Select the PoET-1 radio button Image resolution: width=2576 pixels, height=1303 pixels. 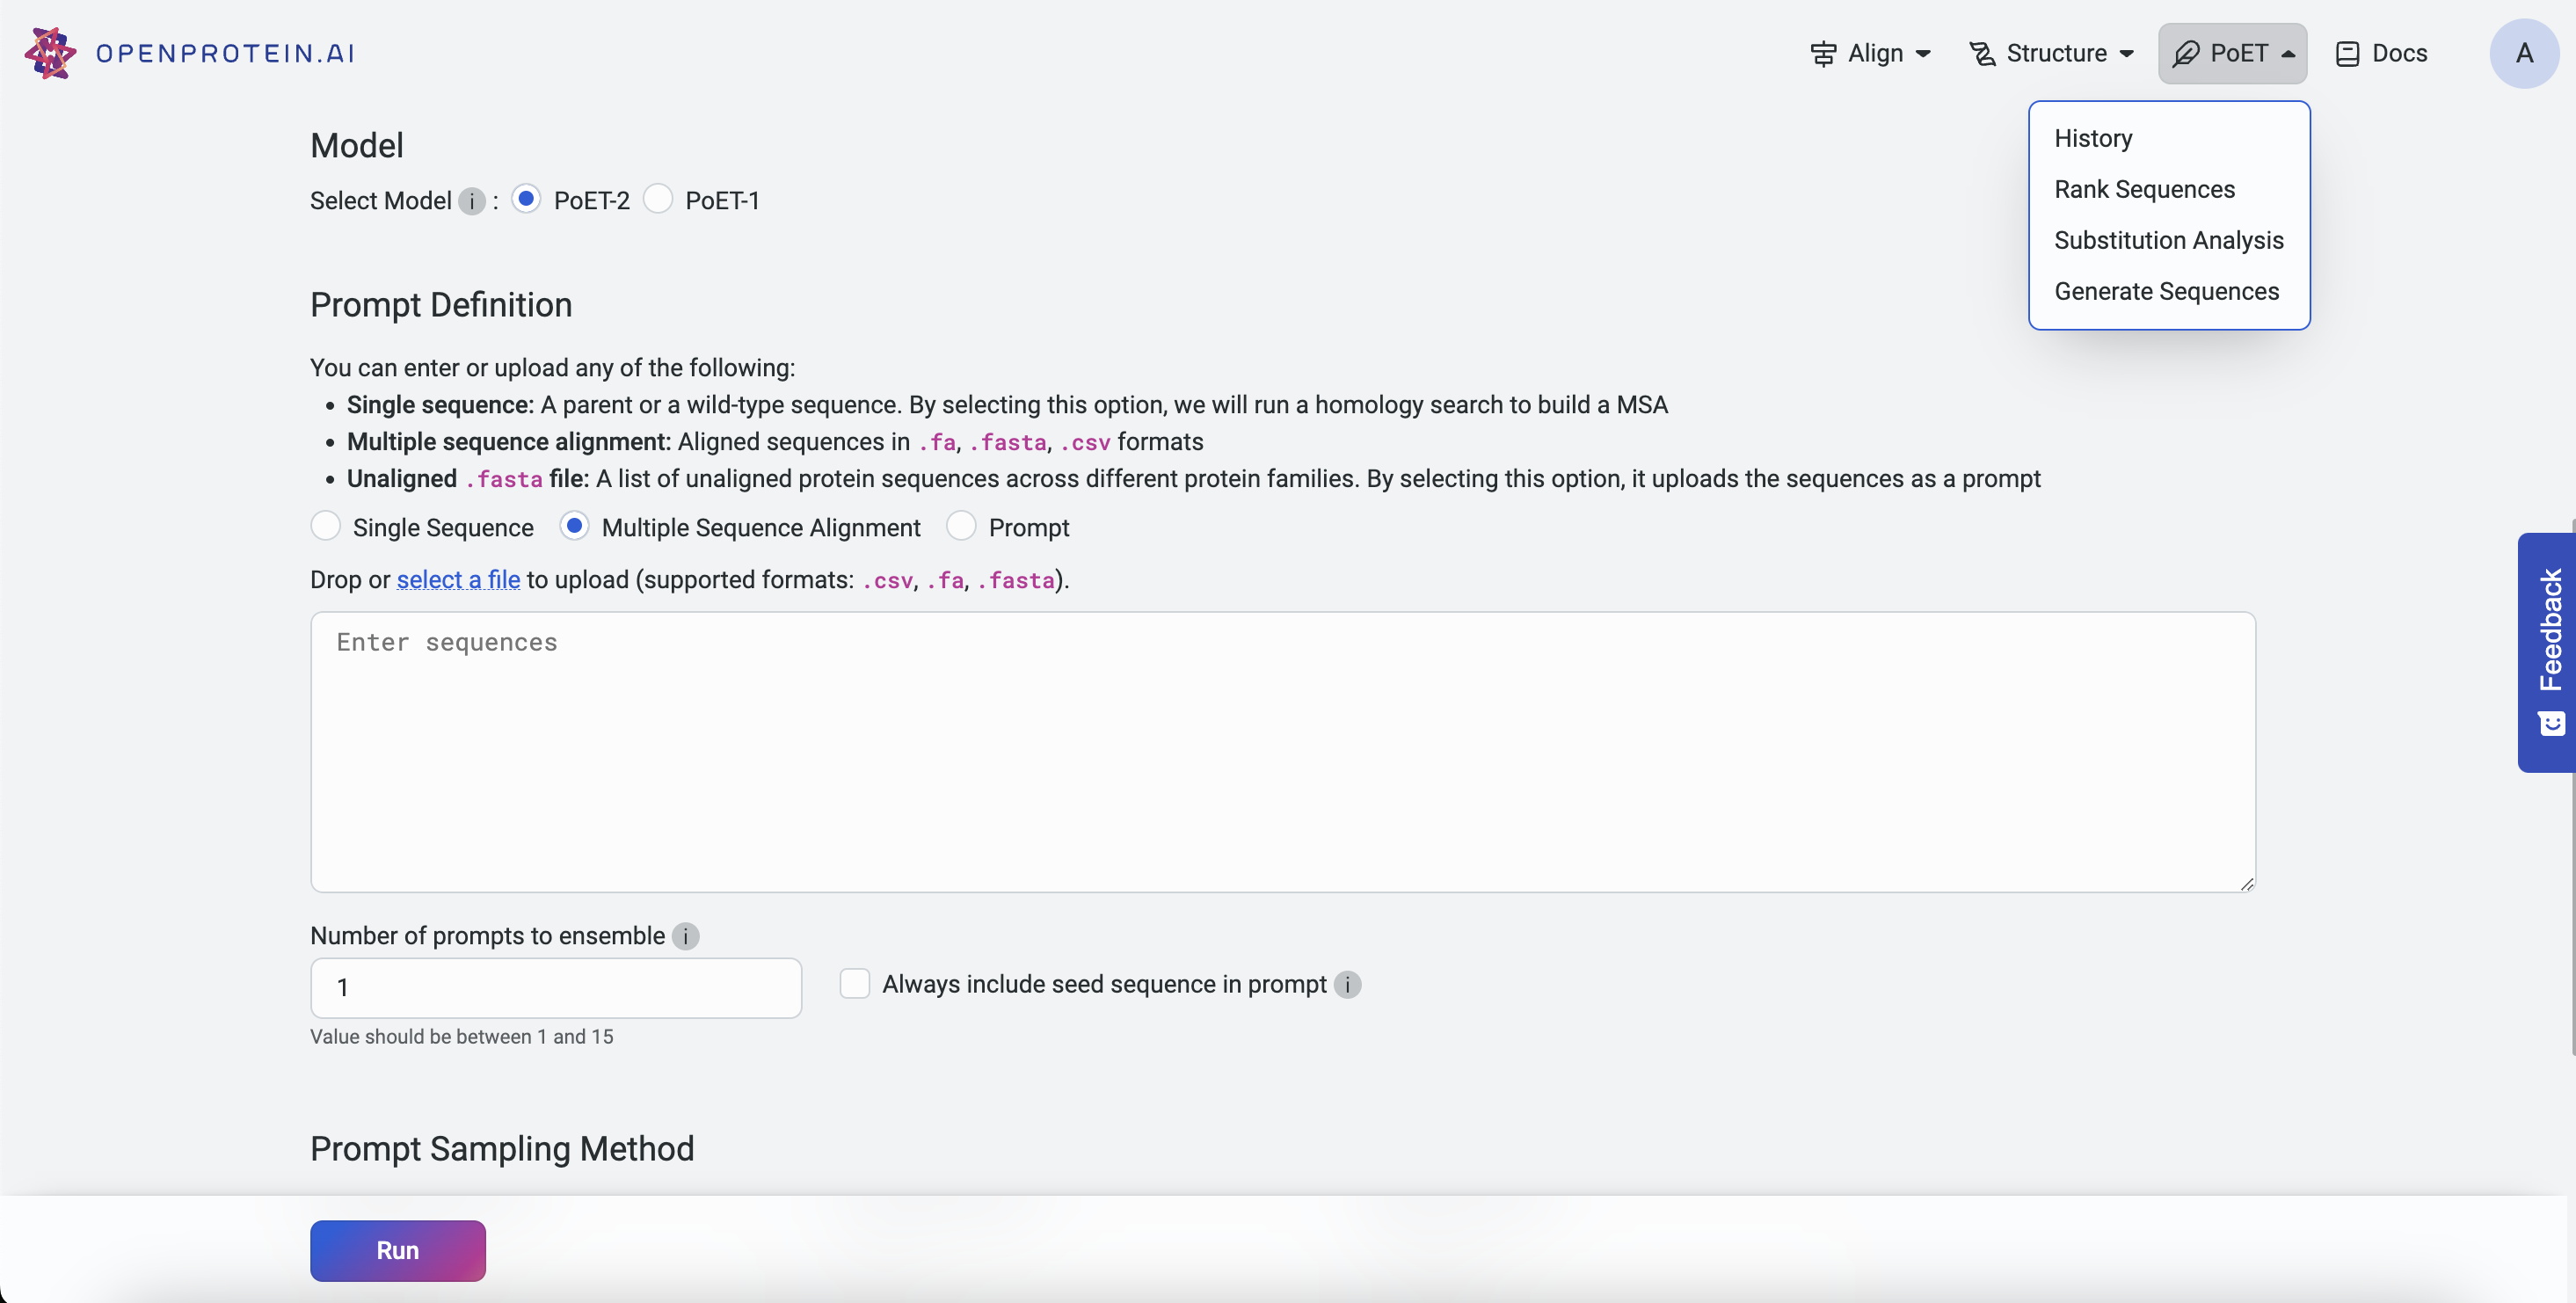(x=658, y=200)
